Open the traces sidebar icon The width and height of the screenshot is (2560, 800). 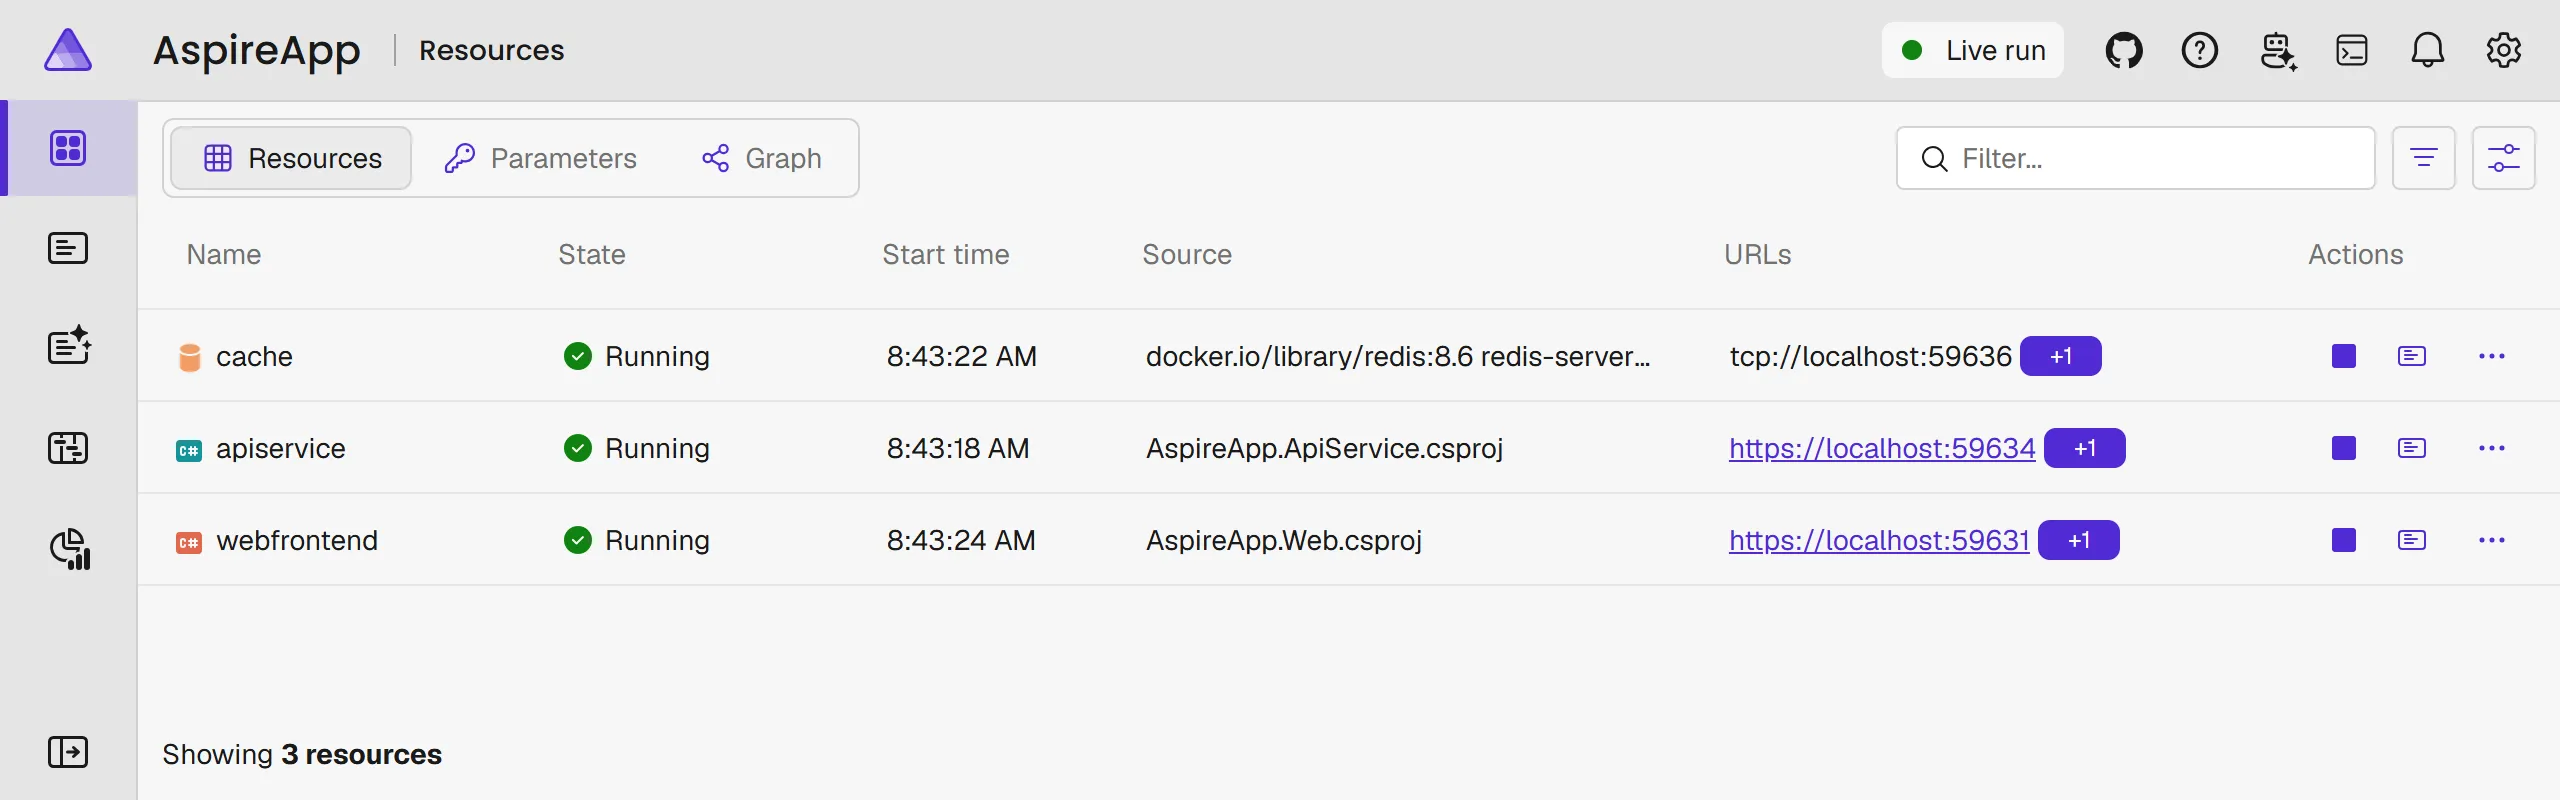[68, 448]
